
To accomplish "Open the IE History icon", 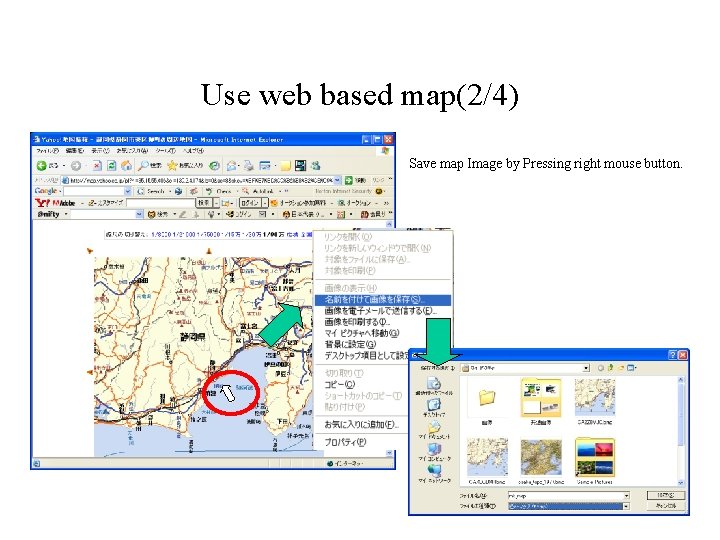I will click(214, 165).
